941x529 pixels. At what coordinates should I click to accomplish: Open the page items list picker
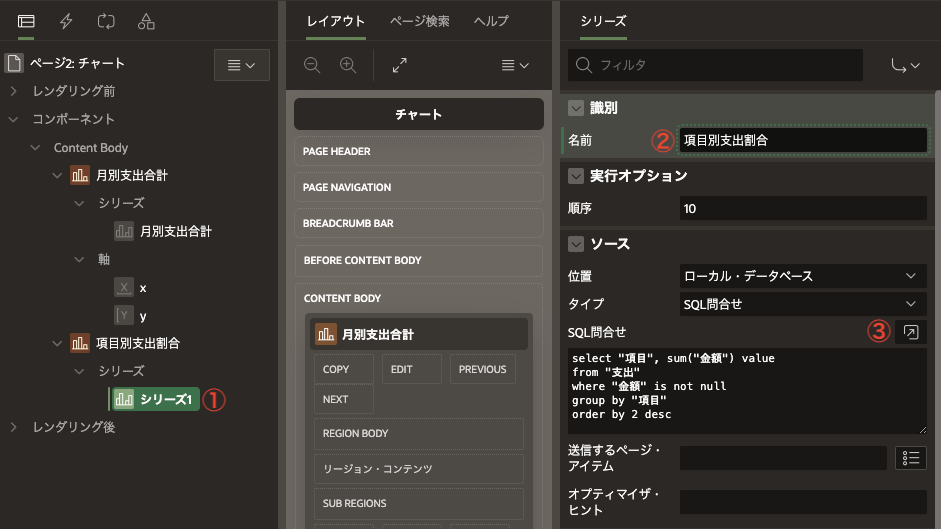click(910, 458)
